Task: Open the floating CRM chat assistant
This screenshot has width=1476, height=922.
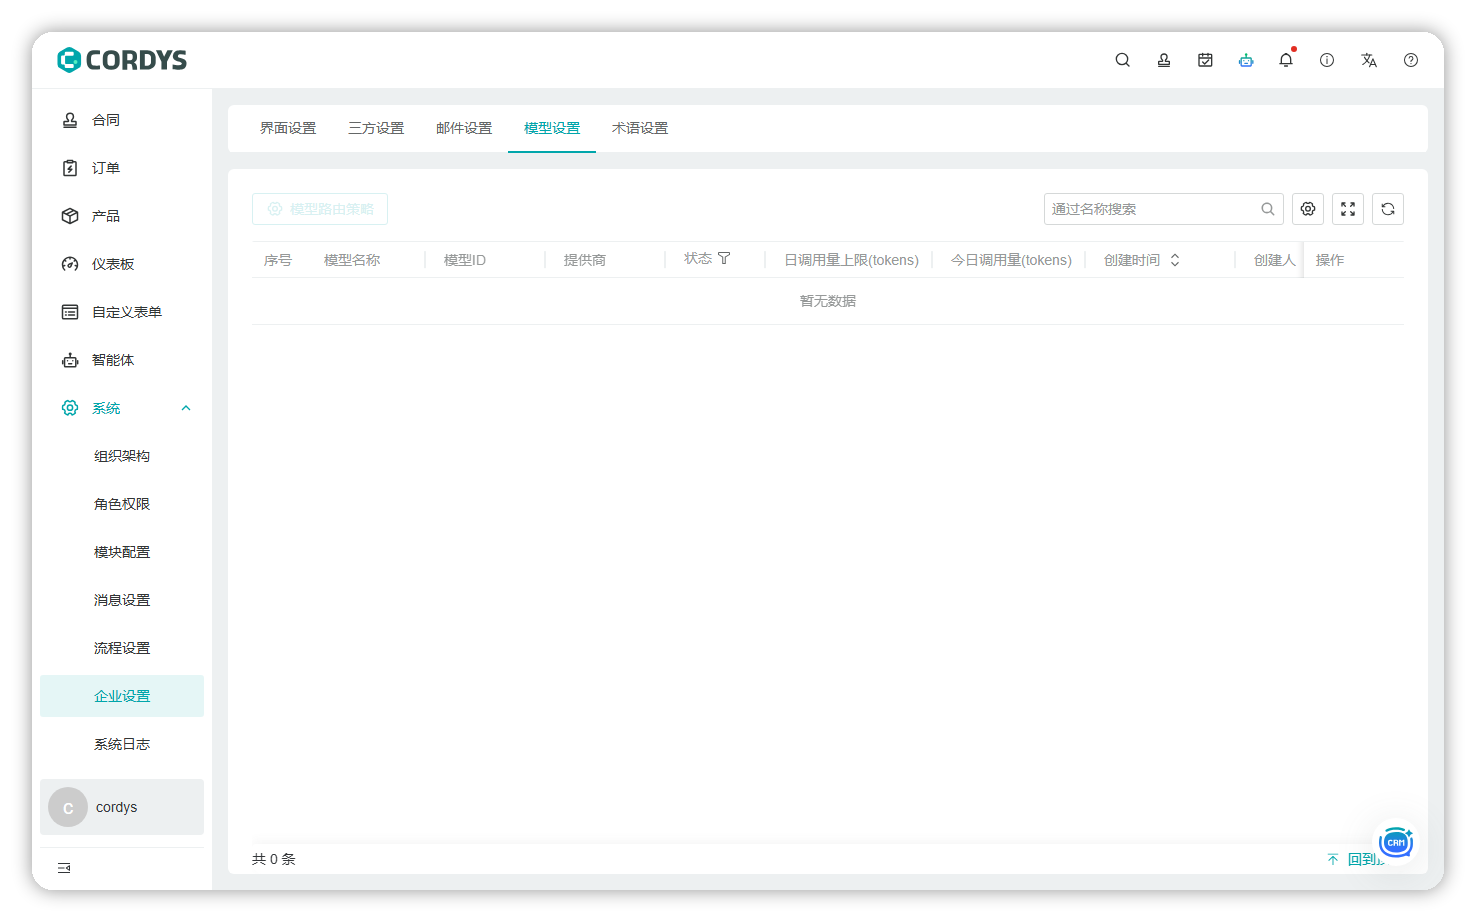Action: point(1396,842)
